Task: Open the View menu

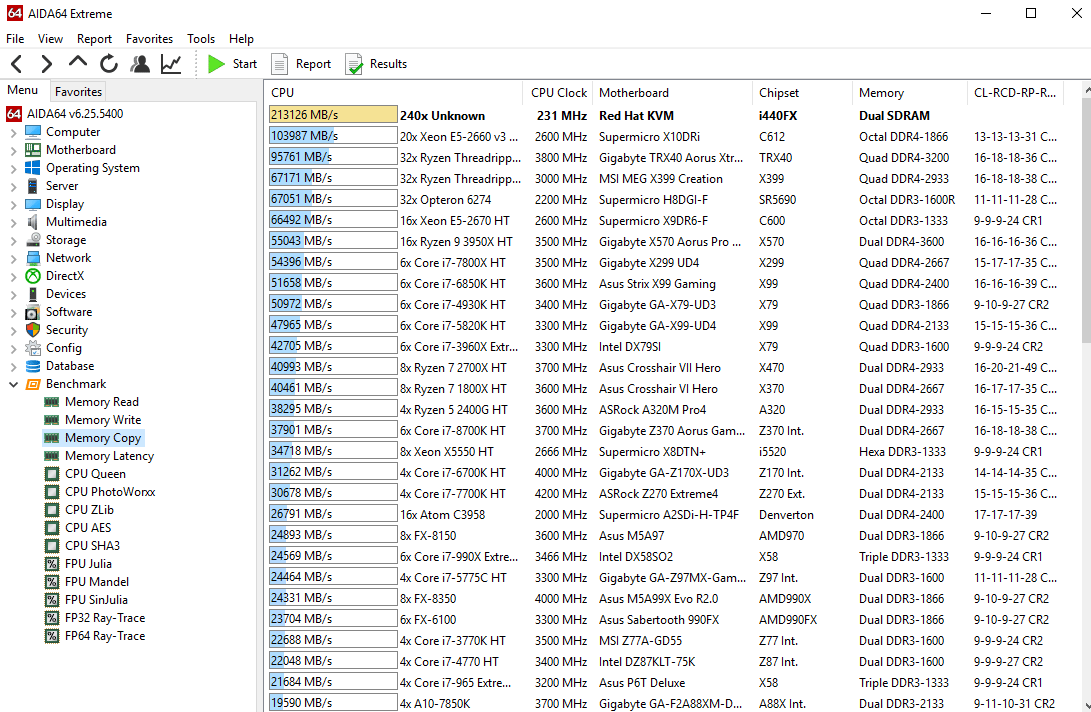Action: 50,39
